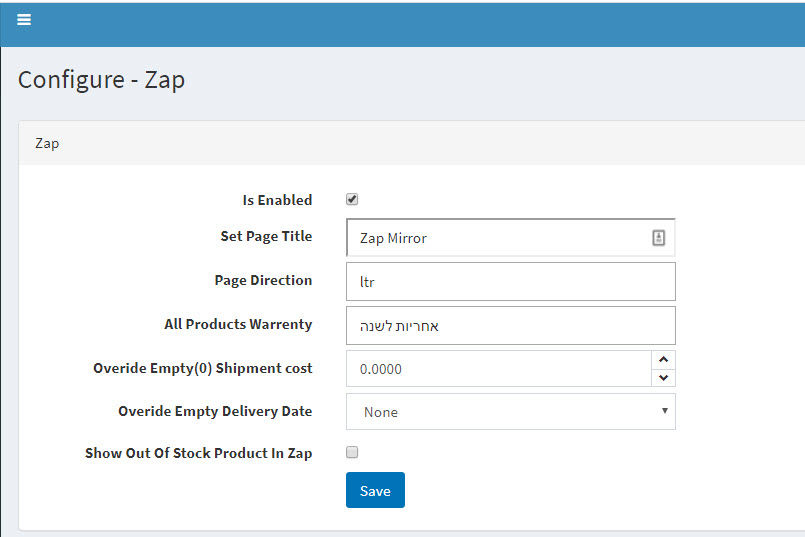Click the Page Direction label
805x537 pixels.
click(263, 280)
